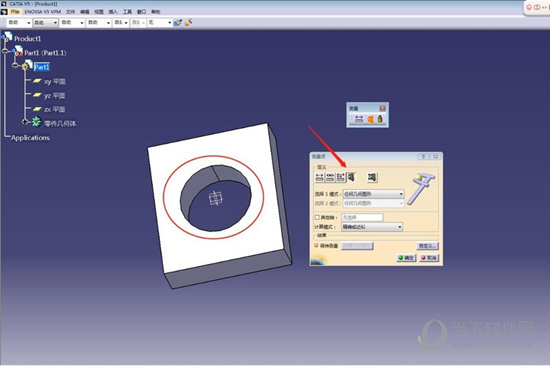Select first measure mode icon in dialog
The height and width of the screenshot is (366, 550).
click(319, 177)
